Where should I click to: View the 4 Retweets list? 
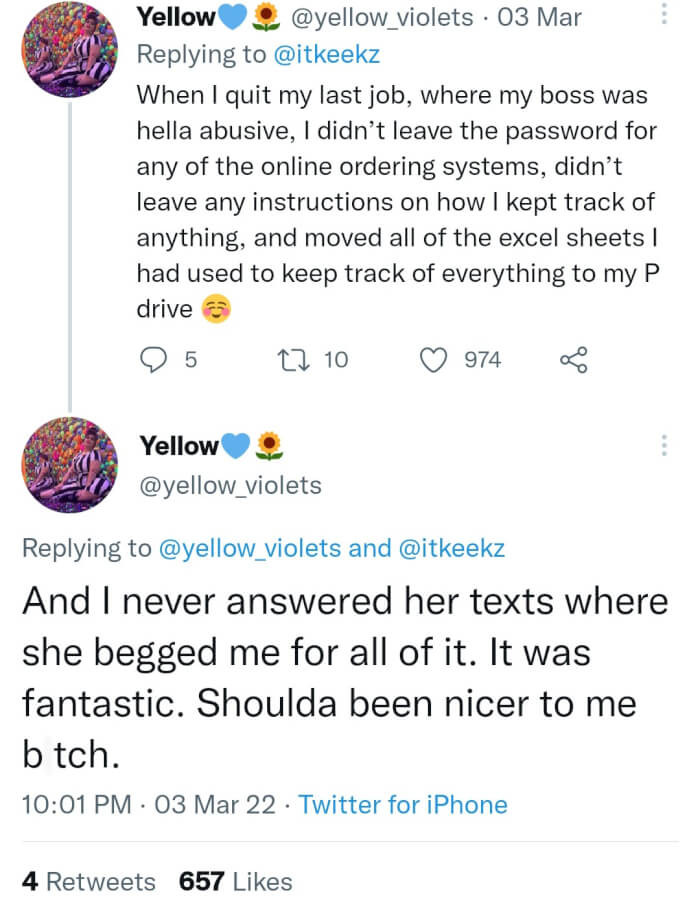89,881
